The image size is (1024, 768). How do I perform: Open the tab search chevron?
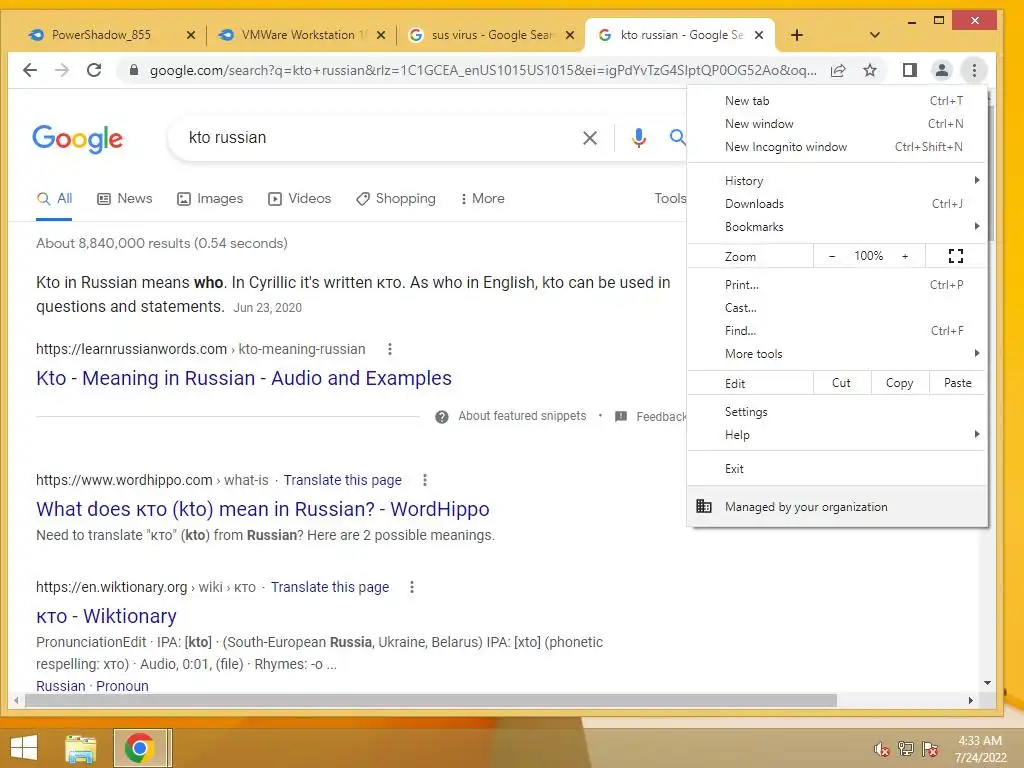pos(875,35)
